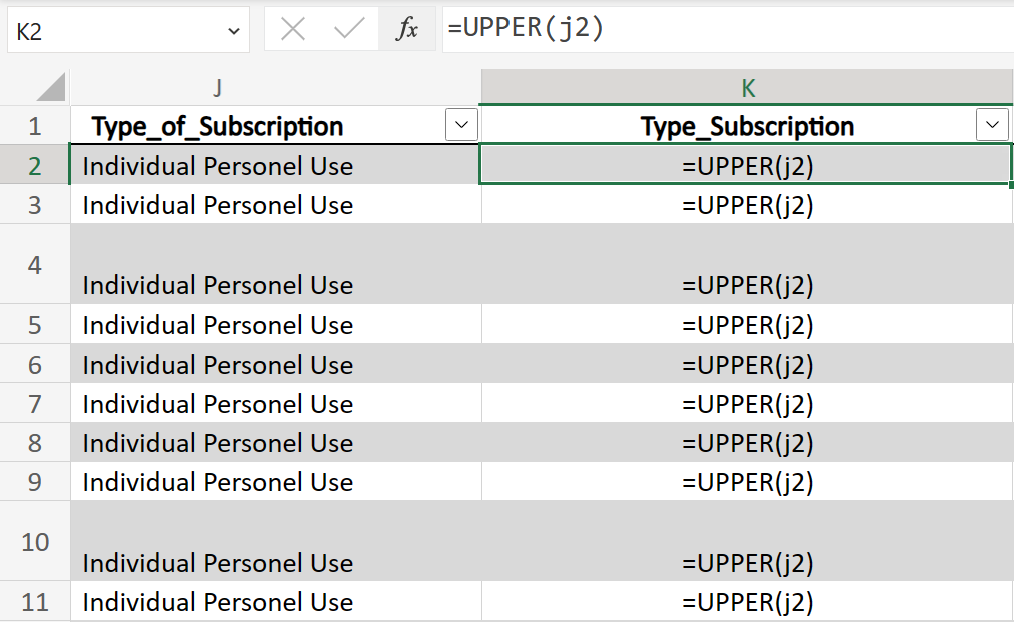
Task: Select cell J2 Individual Personel Use
Action: coord(275,166)
